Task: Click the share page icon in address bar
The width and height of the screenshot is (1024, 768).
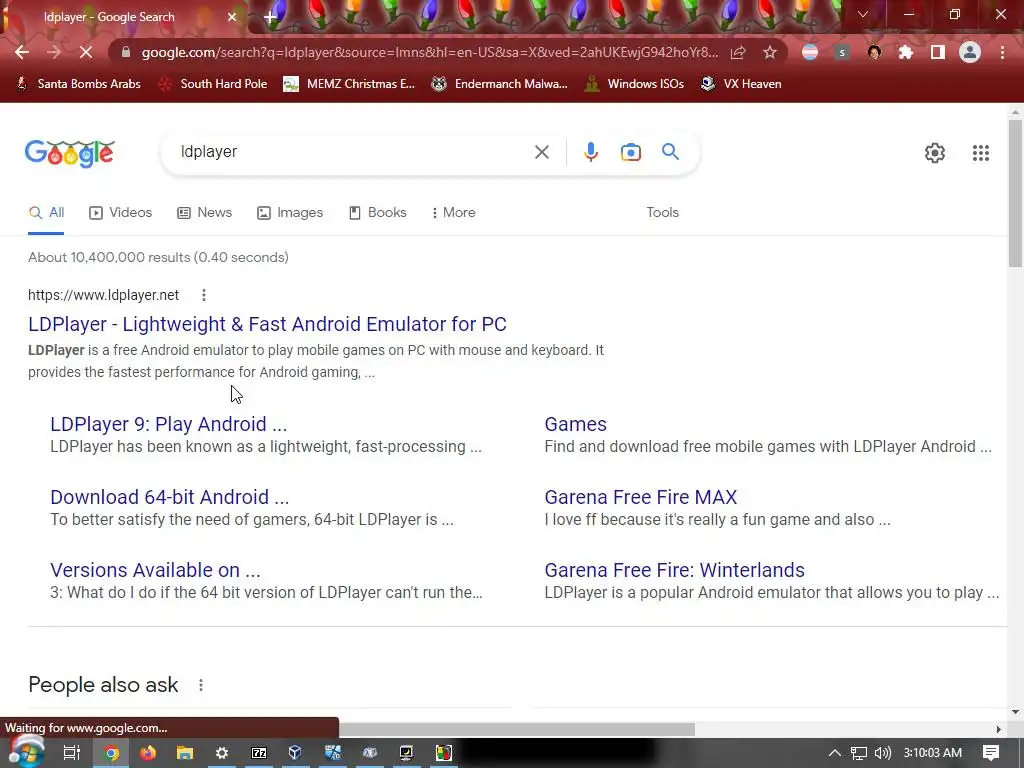Action: pyautogui.click(x=738, y=52)
